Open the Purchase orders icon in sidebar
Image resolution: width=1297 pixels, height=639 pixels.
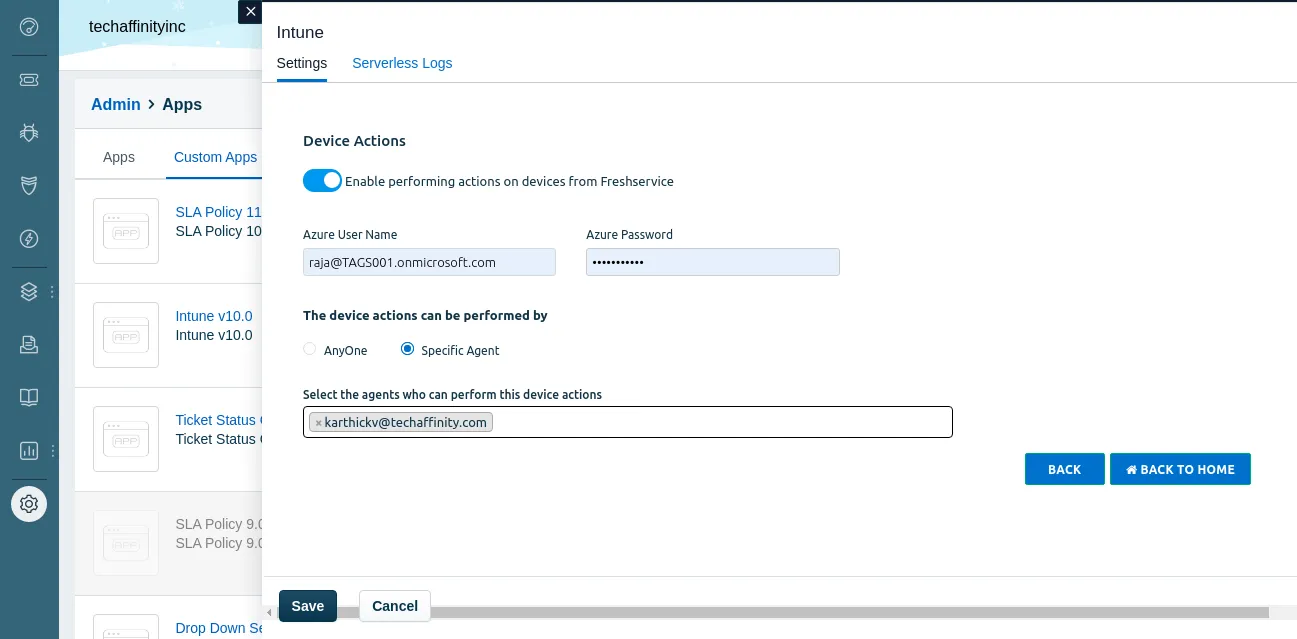(29, 344)
